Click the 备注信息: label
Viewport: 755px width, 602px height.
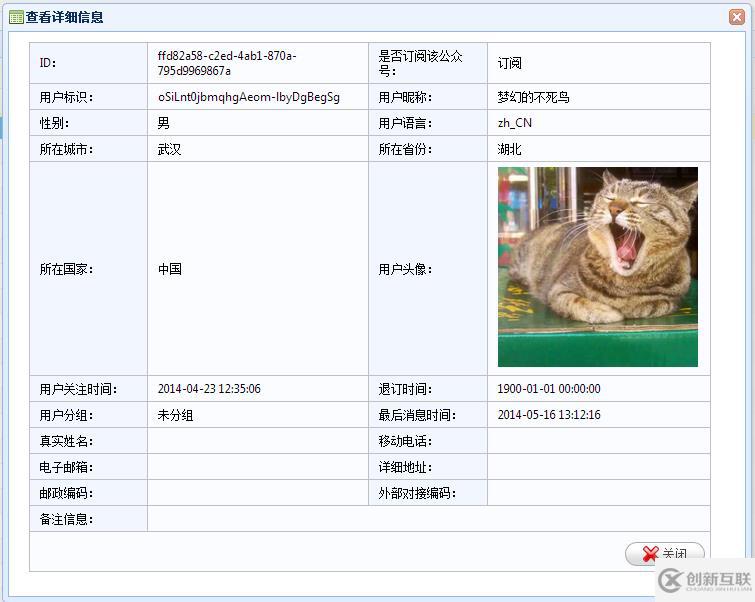click(x=66, y=519)
